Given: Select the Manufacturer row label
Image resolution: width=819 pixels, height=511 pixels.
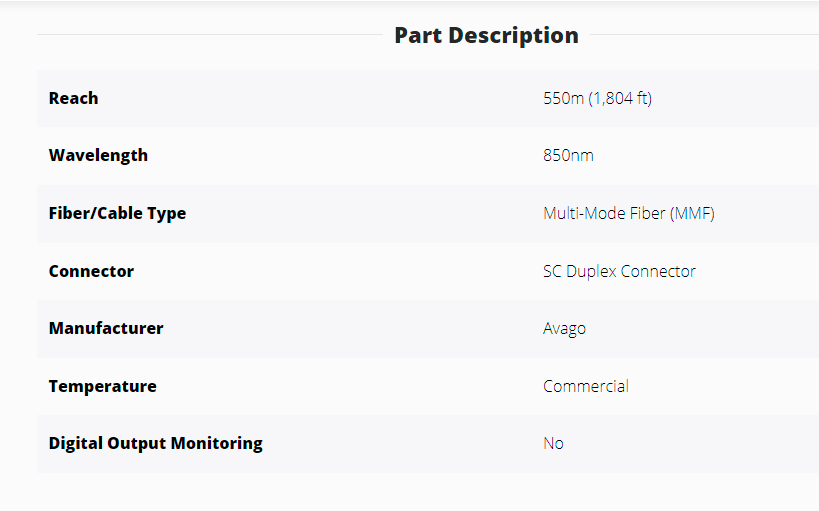Looking at the screenshot, I should pos(105,328).
